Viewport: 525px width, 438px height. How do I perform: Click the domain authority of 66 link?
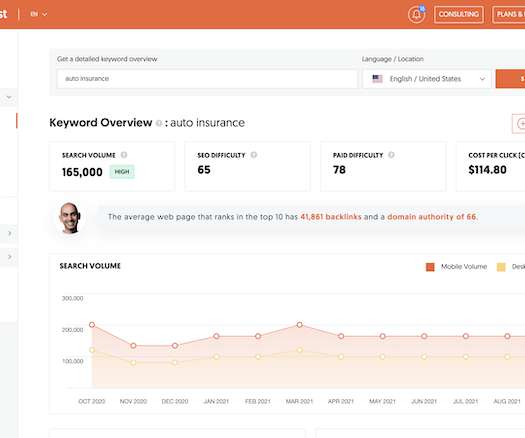pos(432,217)
